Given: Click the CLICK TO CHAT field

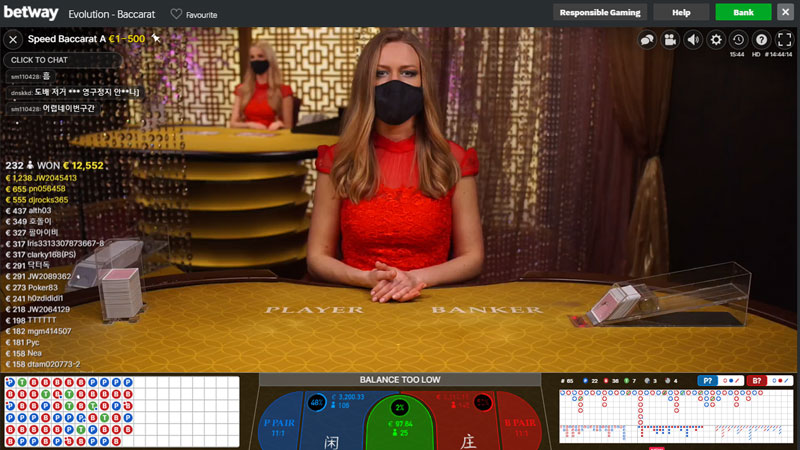Looking at the screenshot, I should tap(62, 60).
